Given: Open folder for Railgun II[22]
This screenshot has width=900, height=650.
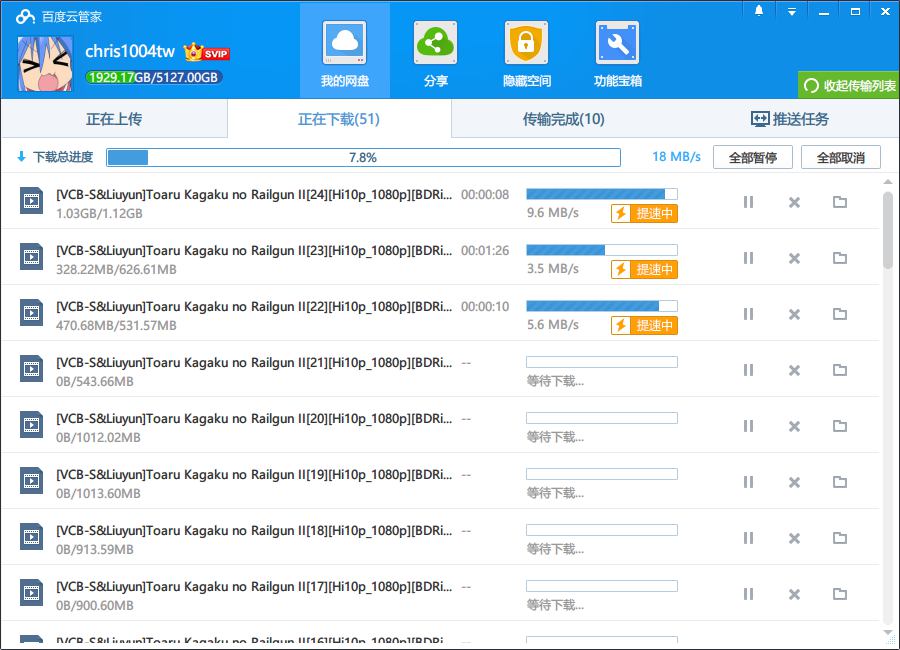Looking at the screenshot, I should 840,314.
